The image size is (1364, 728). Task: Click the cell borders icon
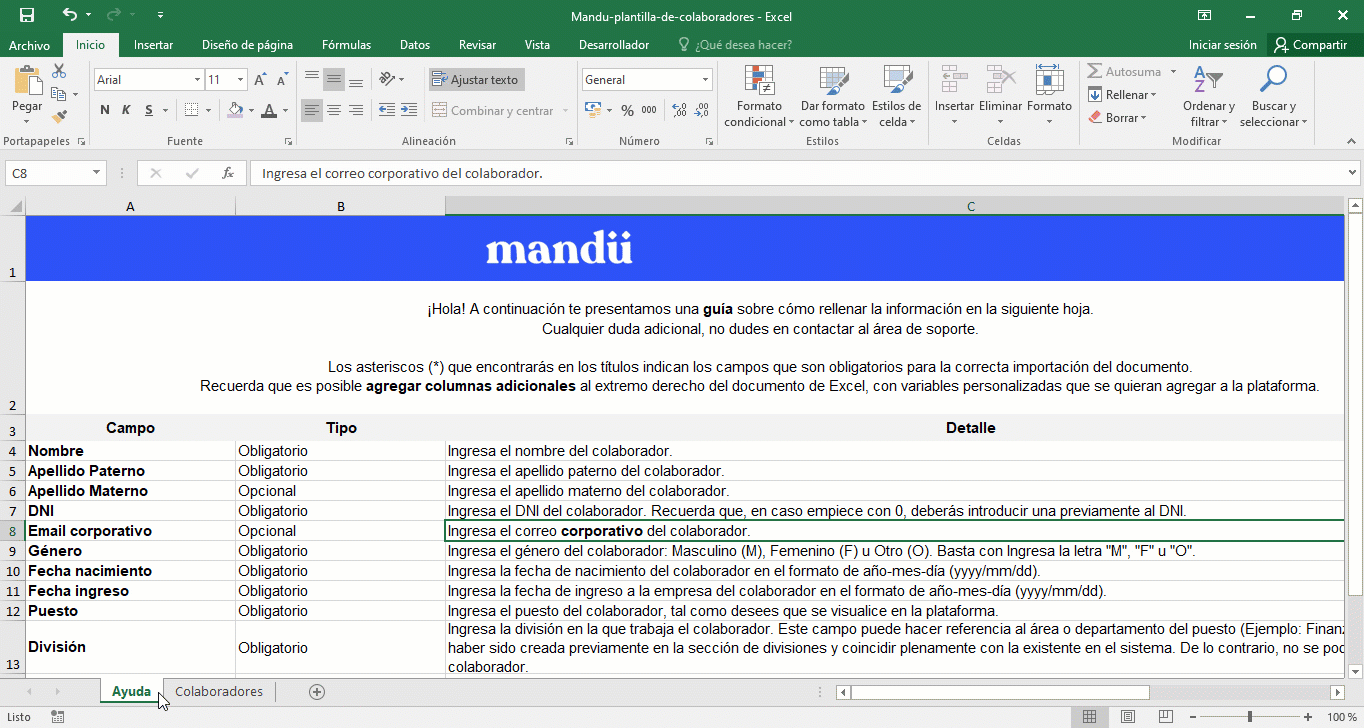(192, 110)
